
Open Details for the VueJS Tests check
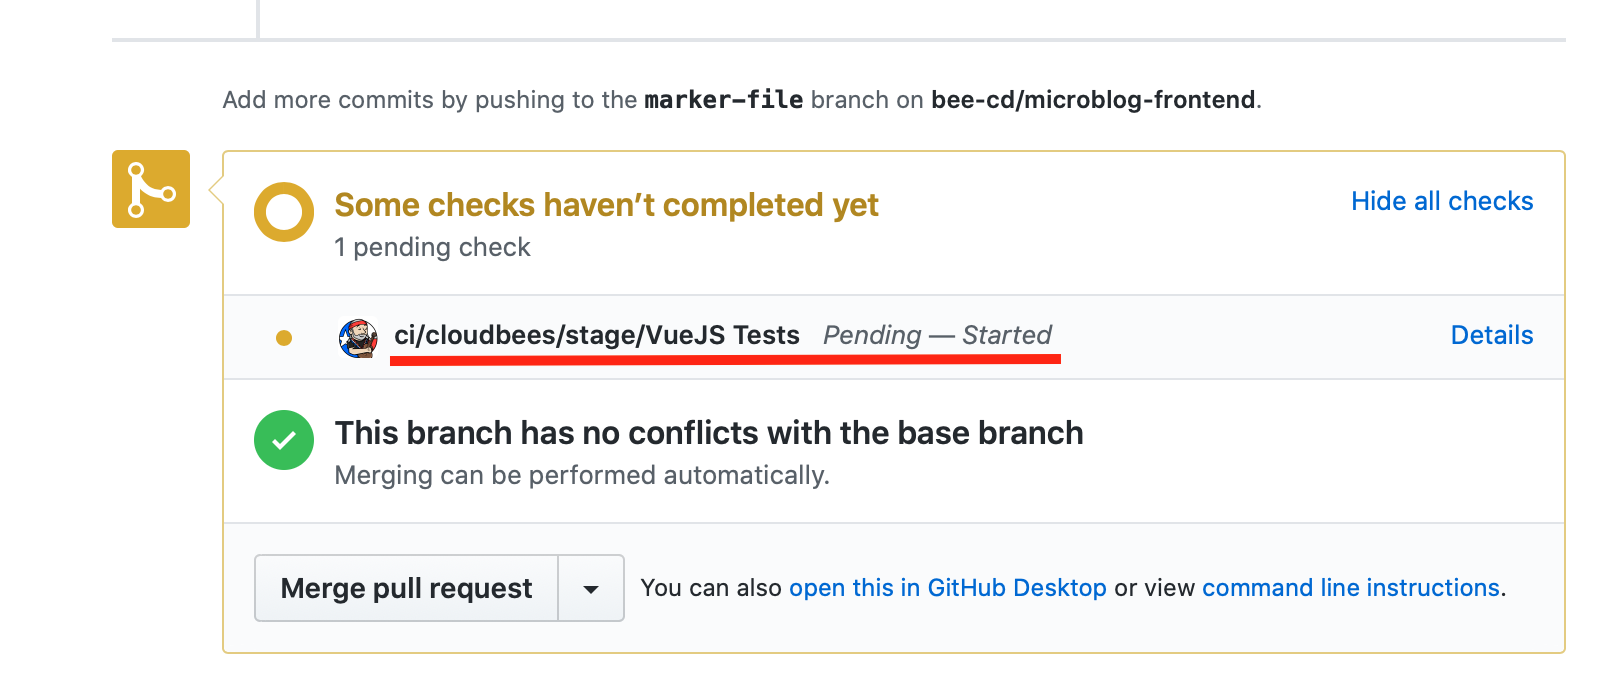click(1492, 335)
